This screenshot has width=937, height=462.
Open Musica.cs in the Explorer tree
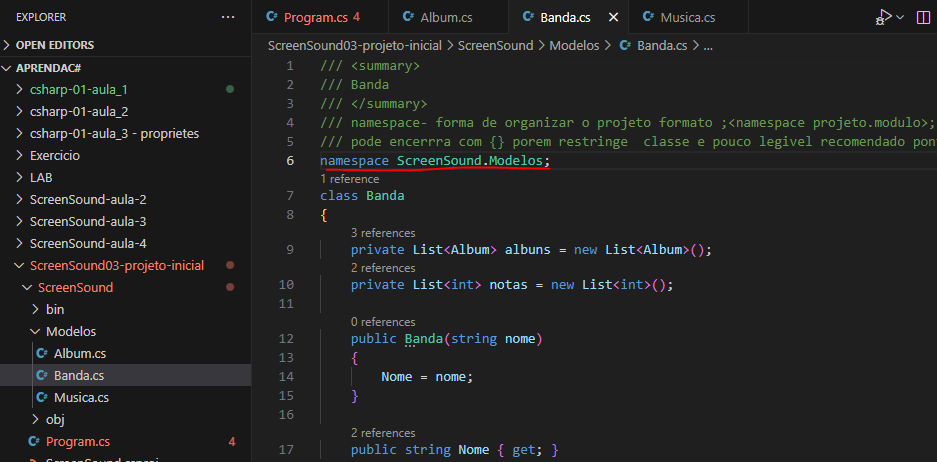81,397
